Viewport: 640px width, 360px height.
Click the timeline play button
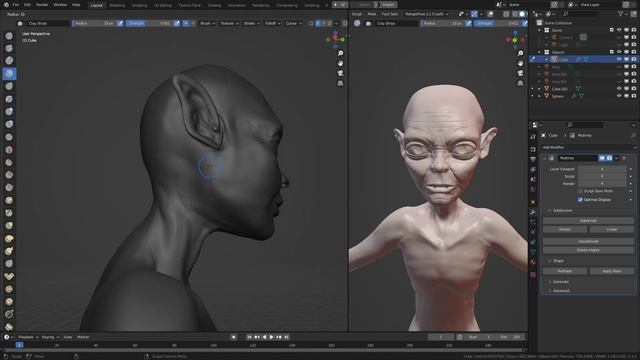(271, 337)
